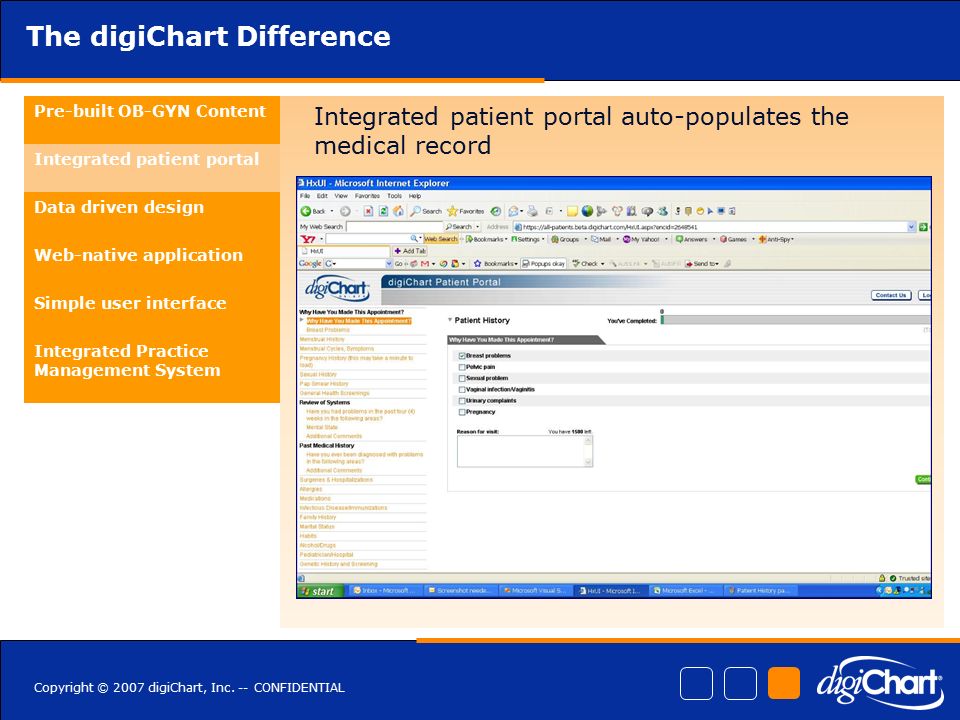Click the Yahoo Groups toolbar icon
Image resolution: width=960 pixels, height=720 pixels.
pyautogui.click(x=555, y=239)
